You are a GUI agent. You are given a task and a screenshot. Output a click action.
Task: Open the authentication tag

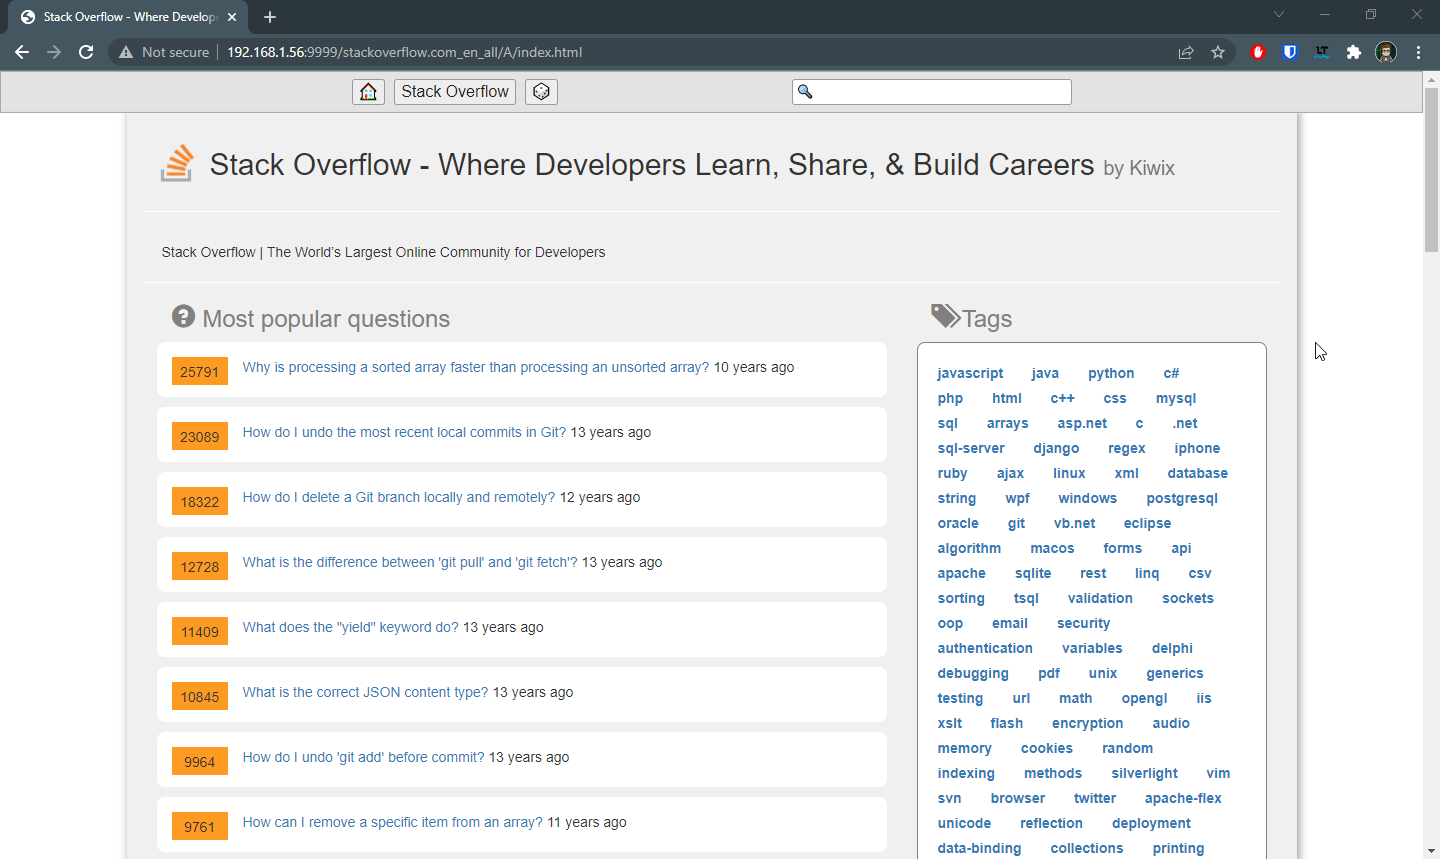pos(985,648)
